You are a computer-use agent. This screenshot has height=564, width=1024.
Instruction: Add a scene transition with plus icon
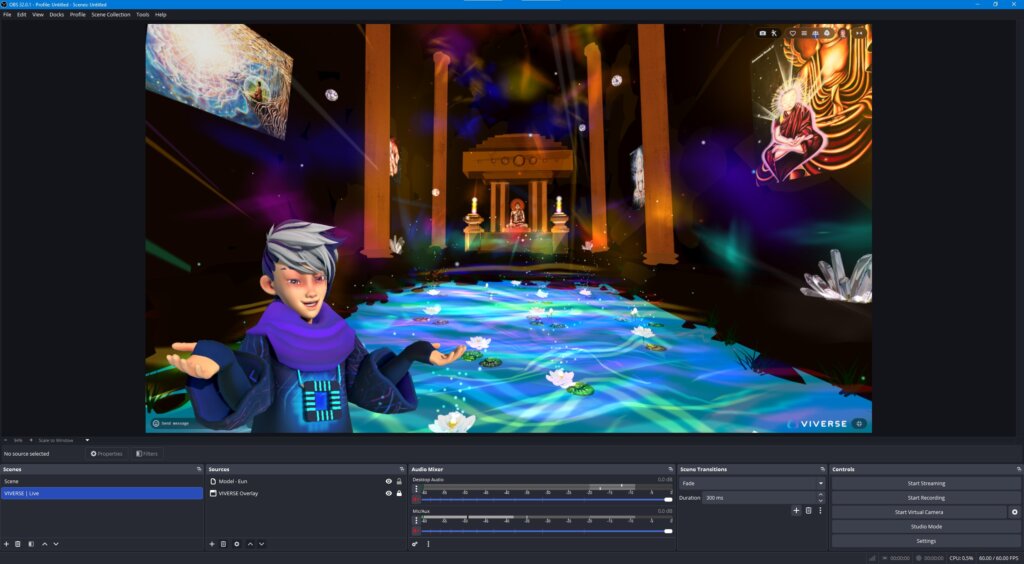click(796, 510)
